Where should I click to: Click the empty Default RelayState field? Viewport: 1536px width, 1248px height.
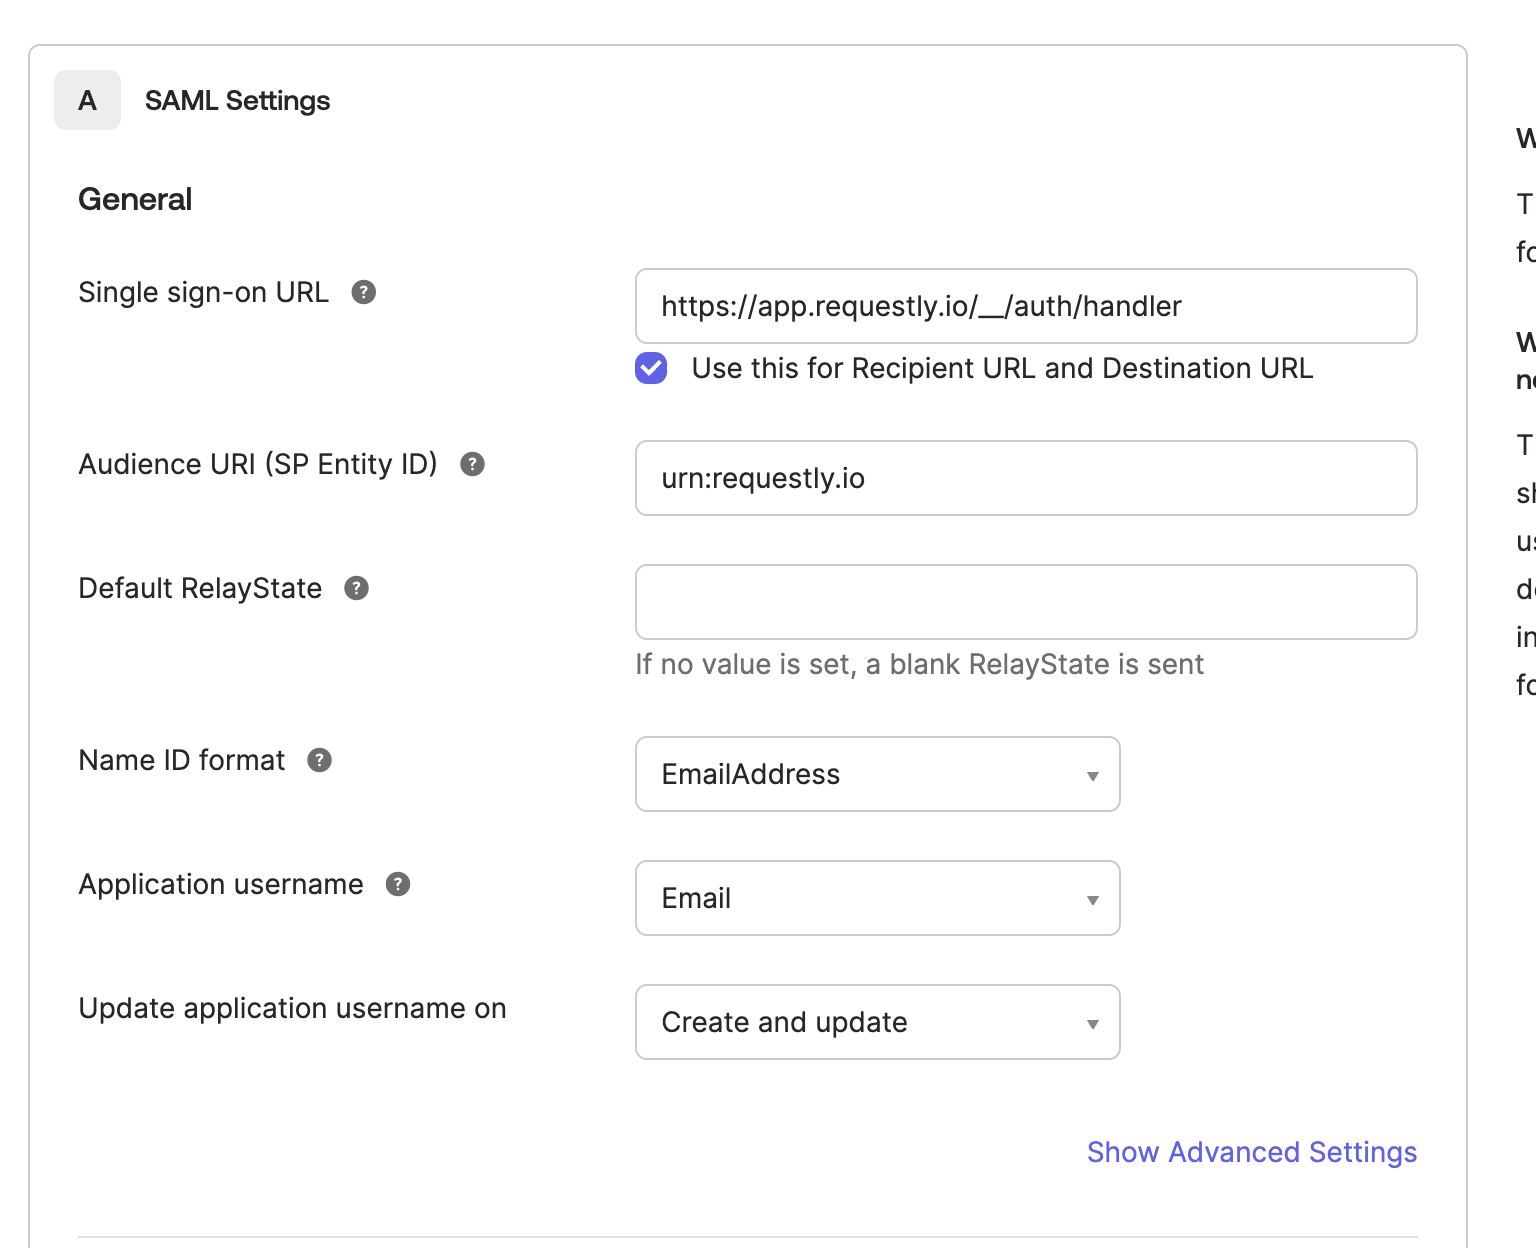click(1026, 602)
